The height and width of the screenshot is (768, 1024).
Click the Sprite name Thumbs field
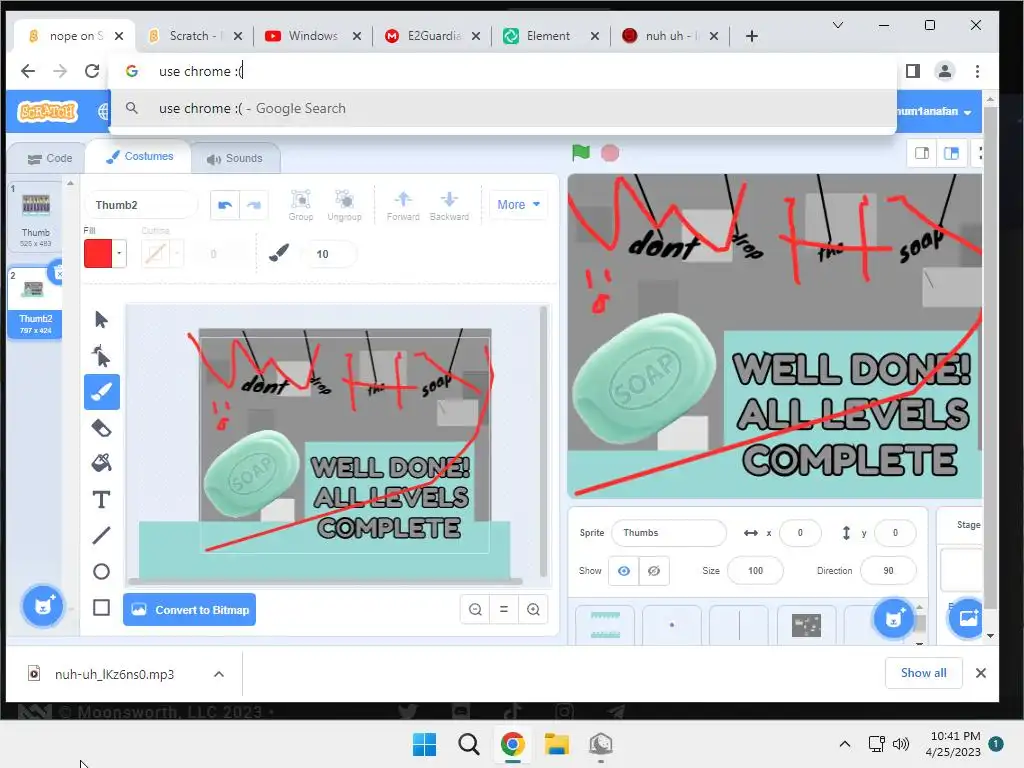pos(669,533)
